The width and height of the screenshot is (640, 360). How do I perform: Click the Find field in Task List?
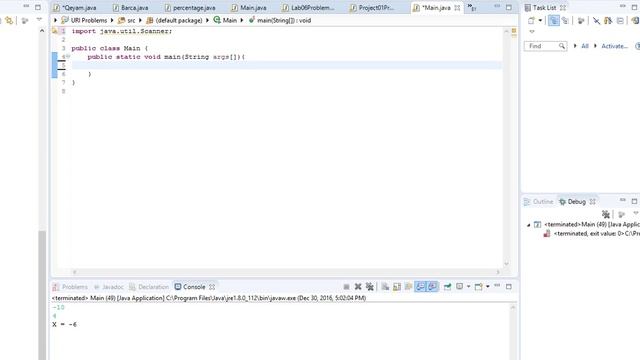[545, 46]
